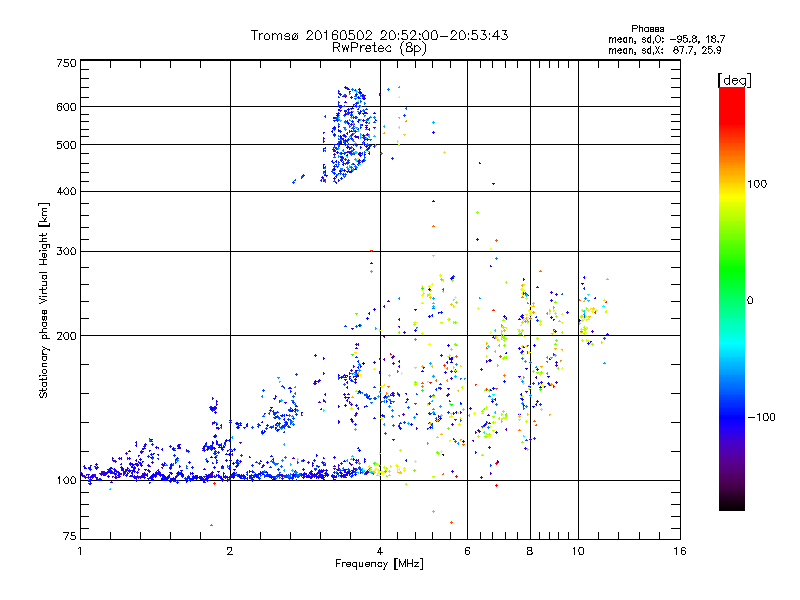The height and width of the screenshot is (600, 800).
Task: Click the y-axis tick label '400'
Action: pos(66,191)
